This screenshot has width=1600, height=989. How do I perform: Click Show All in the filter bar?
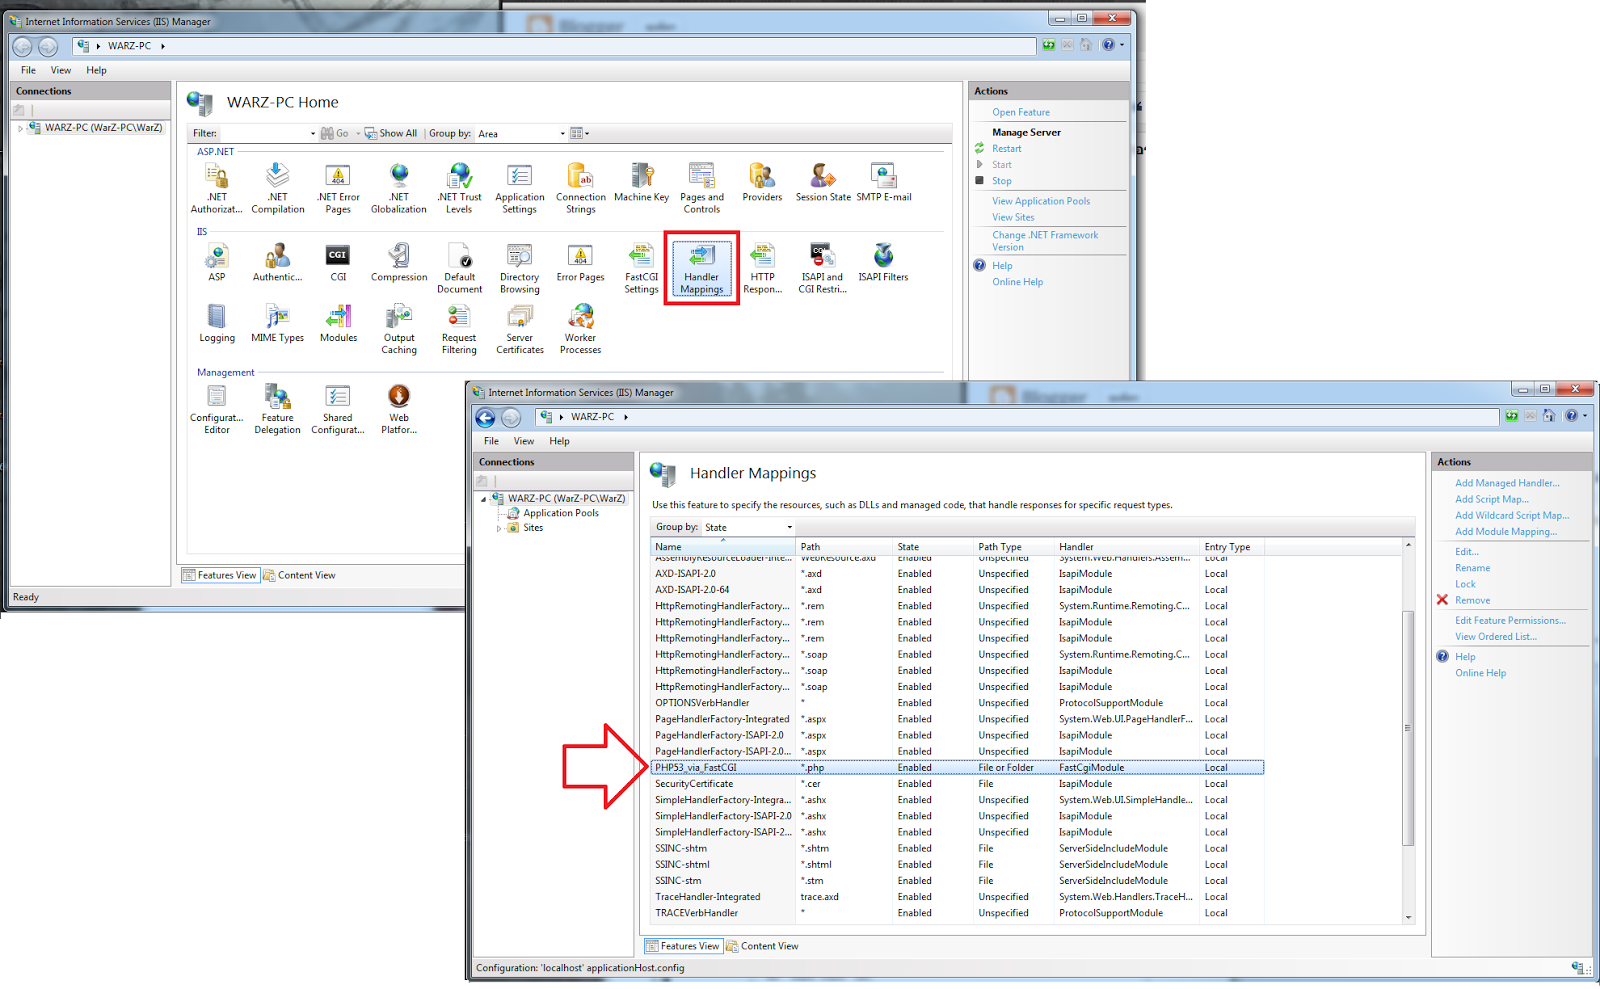click(x=391, y=133)
